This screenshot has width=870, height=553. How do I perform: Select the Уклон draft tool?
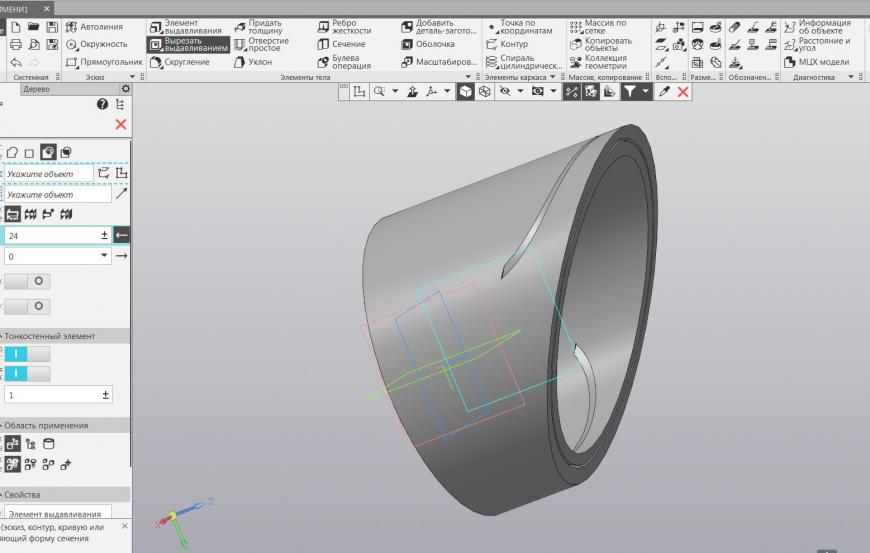click(x=253, y=62)
